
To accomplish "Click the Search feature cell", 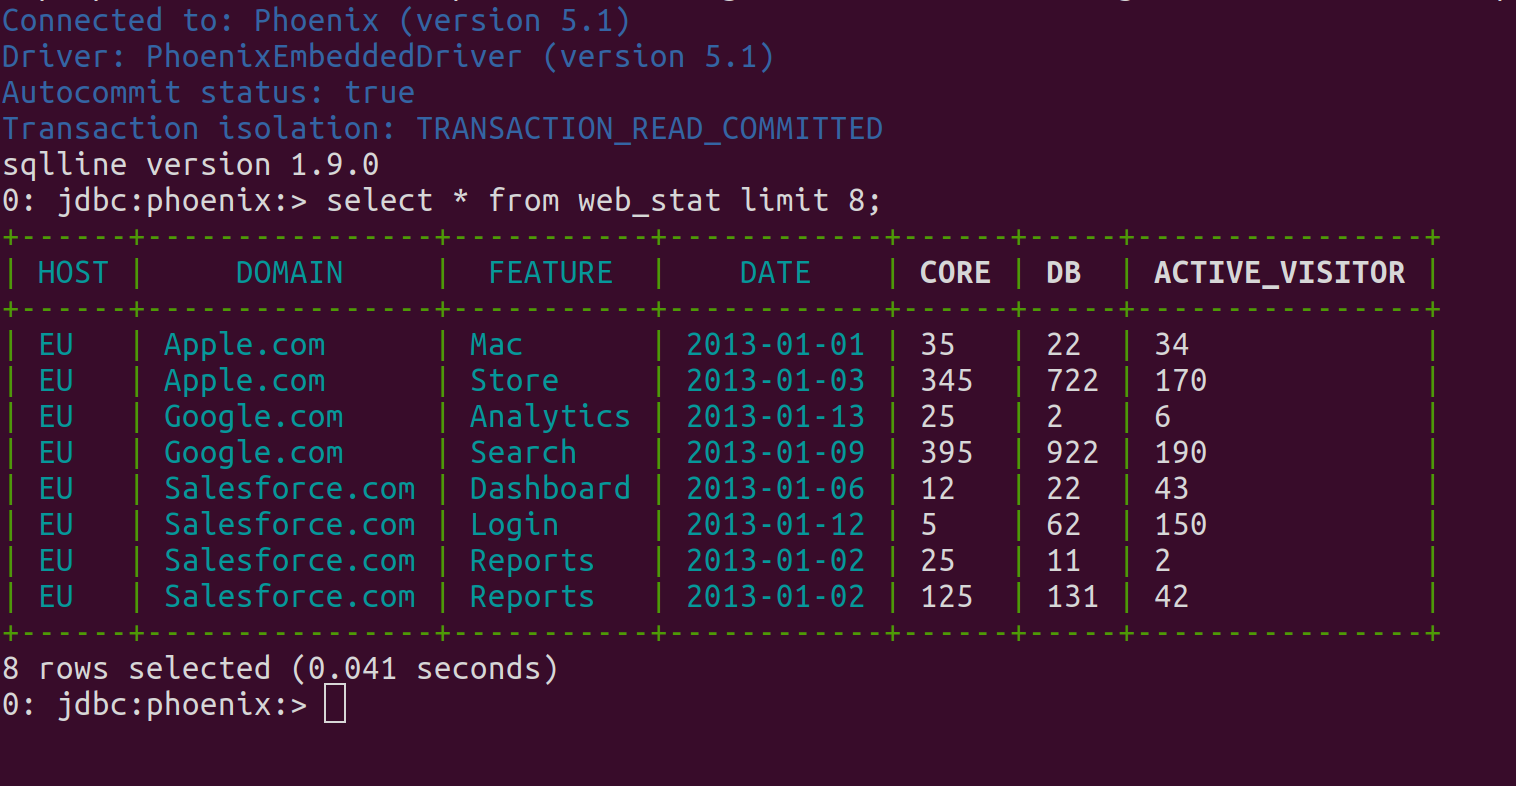I will 523,453.
